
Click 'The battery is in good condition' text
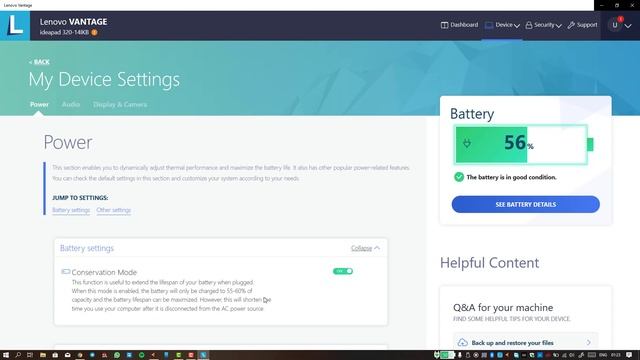[x=511, y=177]
